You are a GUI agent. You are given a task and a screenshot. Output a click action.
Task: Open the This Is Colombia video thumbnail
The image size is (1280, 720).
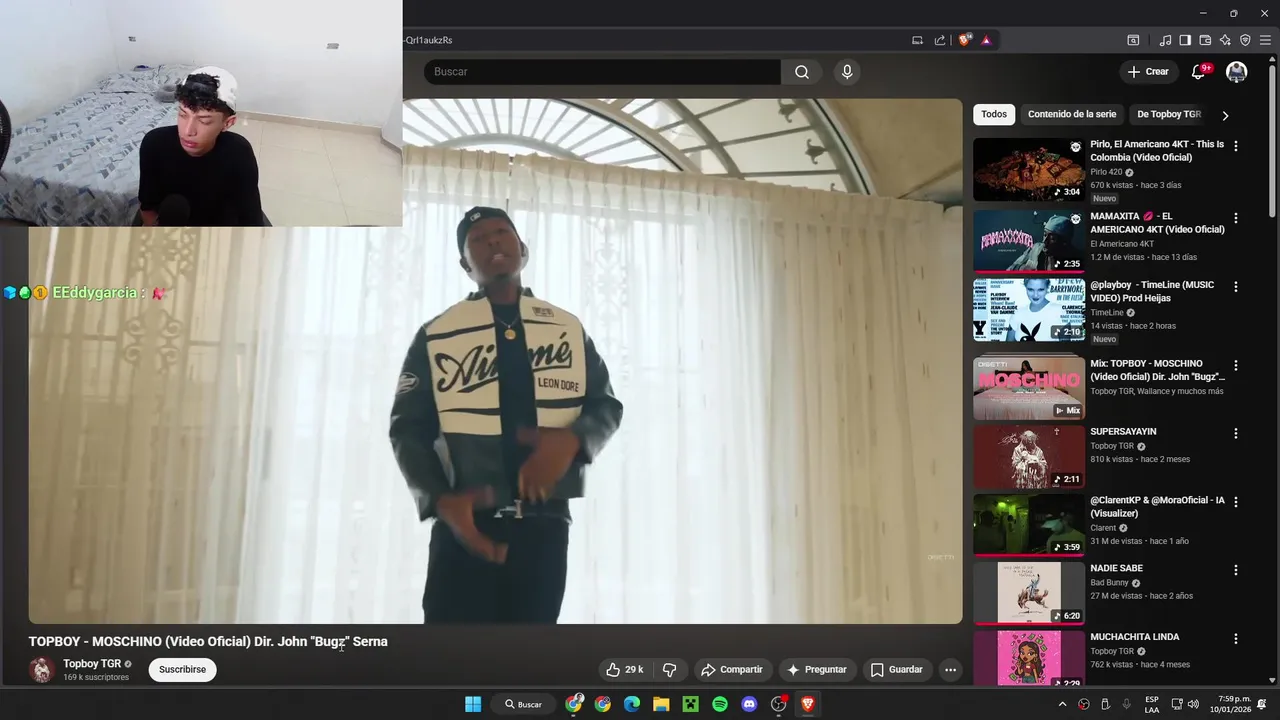1029,169
